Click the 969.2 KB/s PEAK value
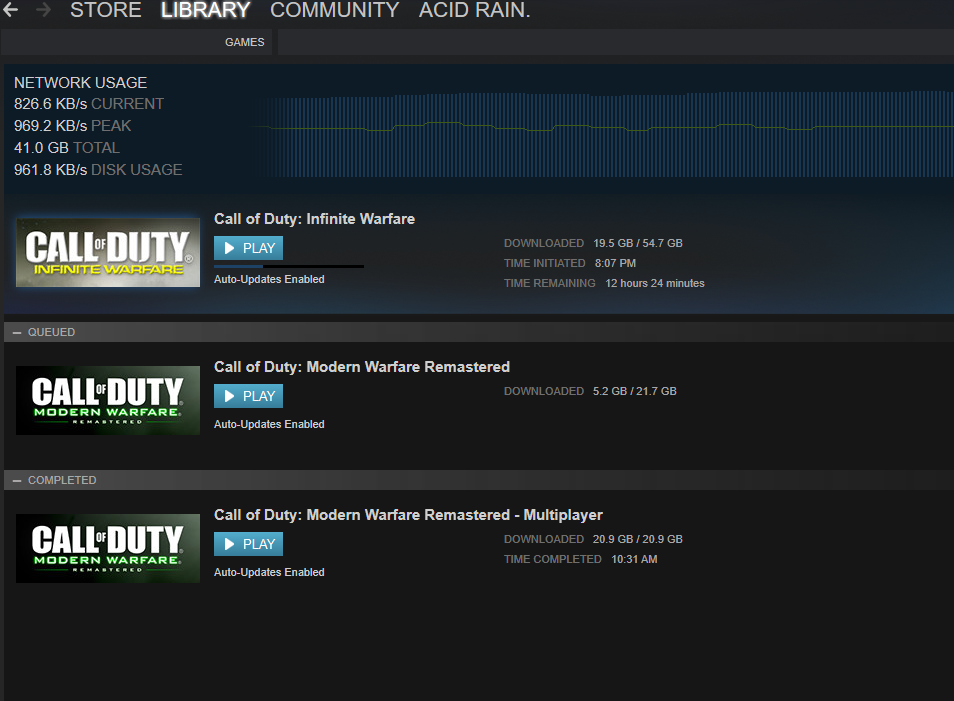 pyautogui.click(x=72, y=126)
